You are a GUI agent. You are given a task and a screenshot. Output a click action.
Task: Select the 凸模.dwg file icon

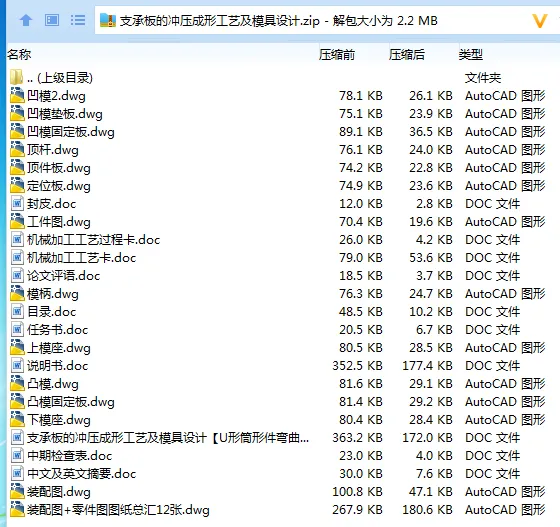click(17, 383)
